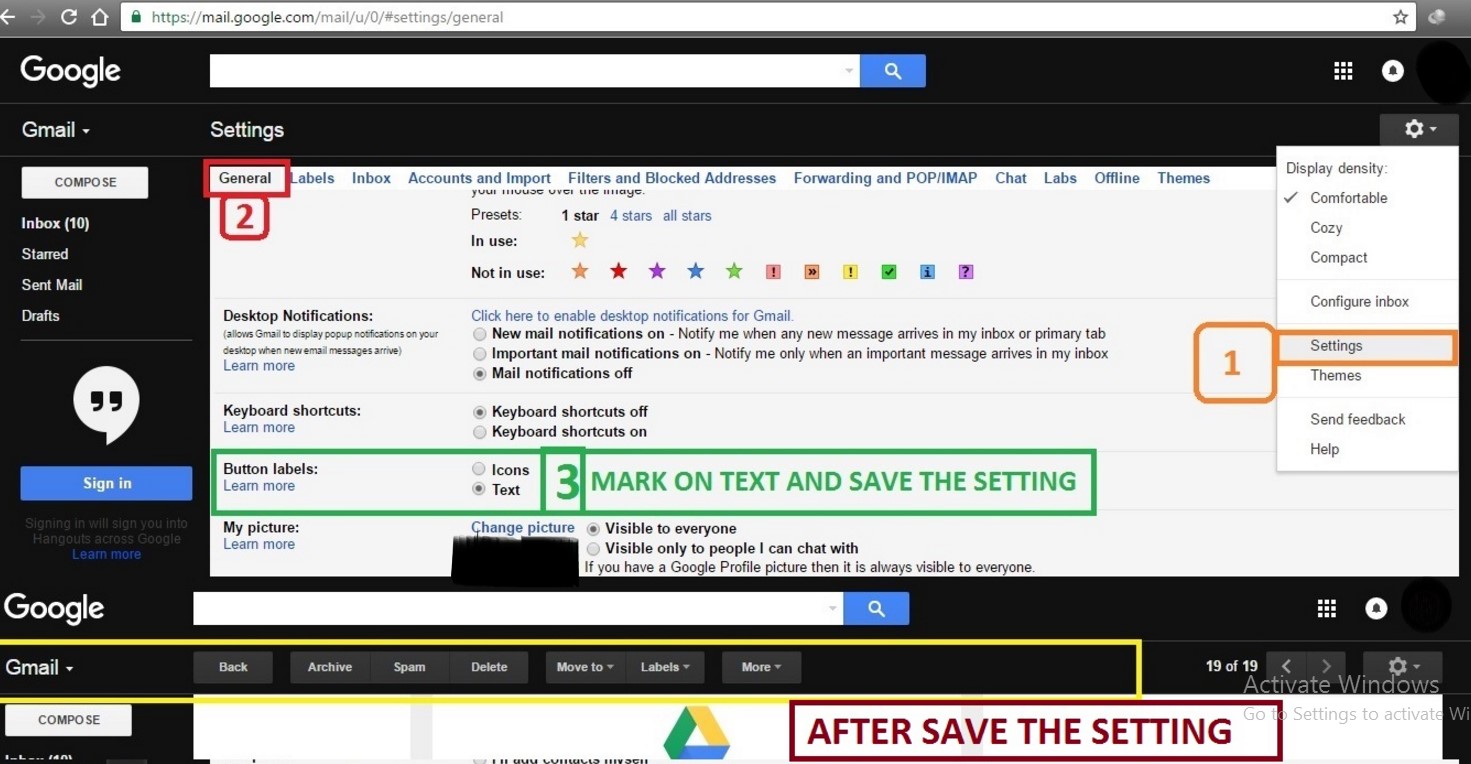Open gear dropdown in lower toolbar
The width and height of the screenshot is (1471, 764).
pyautogui.click(x=1403, y=666)
